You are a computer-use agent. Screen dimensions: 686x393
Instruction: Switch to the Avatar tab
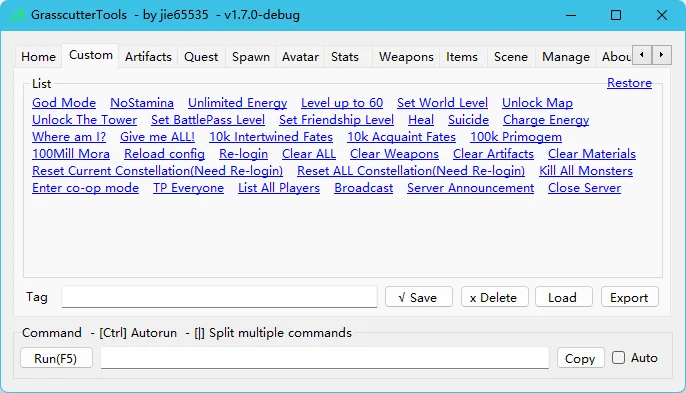pyautogui.click(x=300, y=57)
